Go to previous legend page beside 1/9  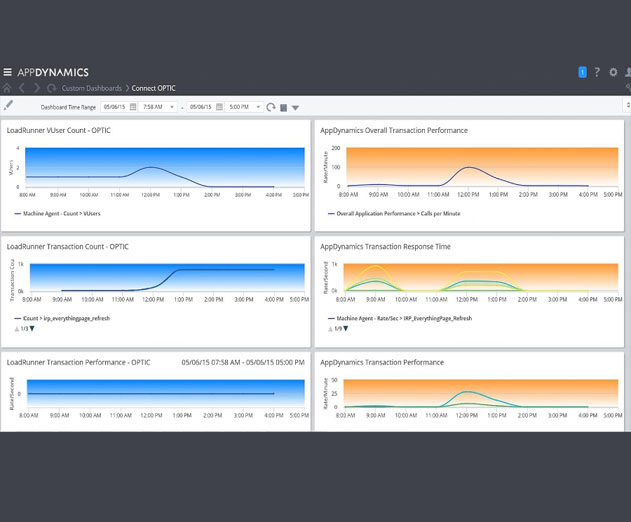330,329
